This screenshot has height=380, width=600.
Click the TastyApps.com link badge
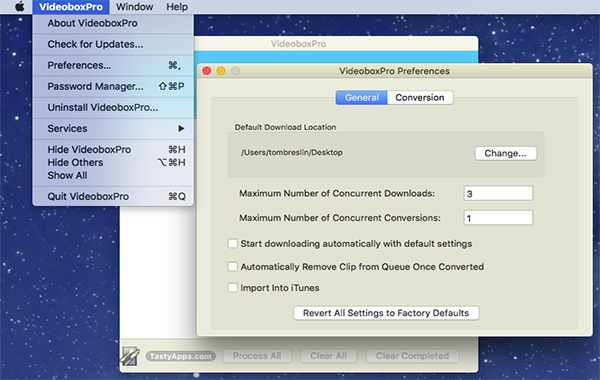click(x=181, y=356)
